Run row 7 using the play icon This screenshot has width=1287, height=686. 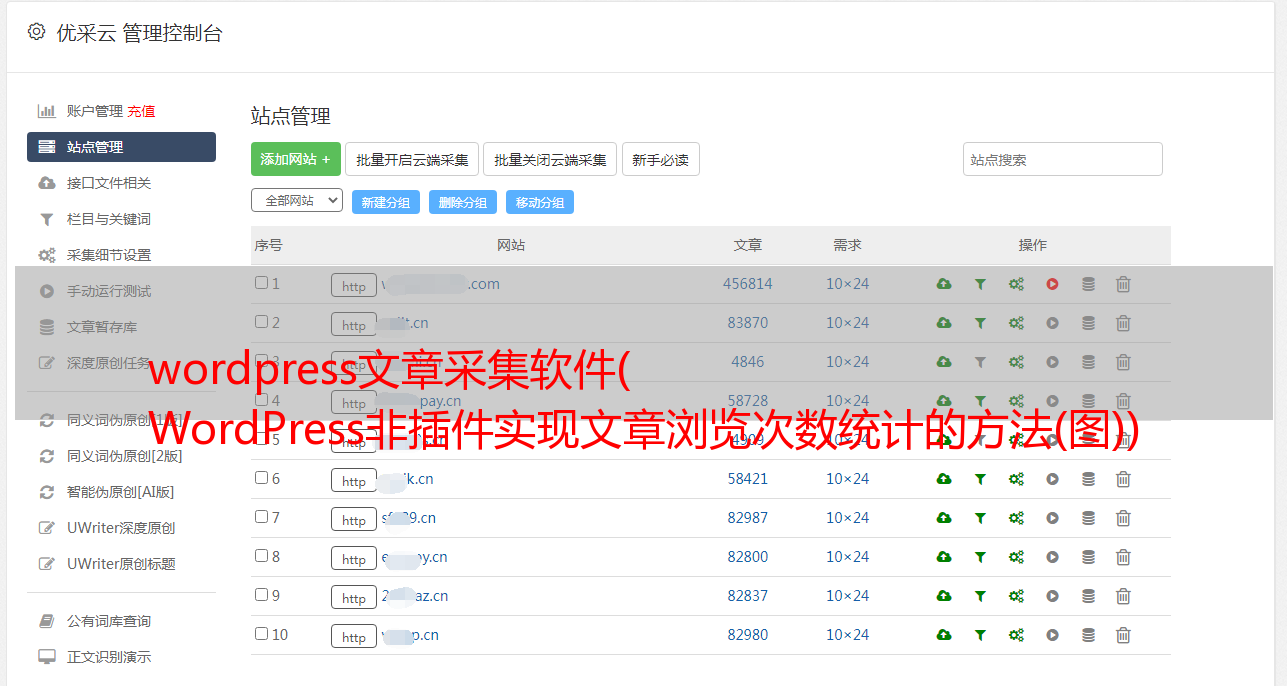(x=1052, y=518)
